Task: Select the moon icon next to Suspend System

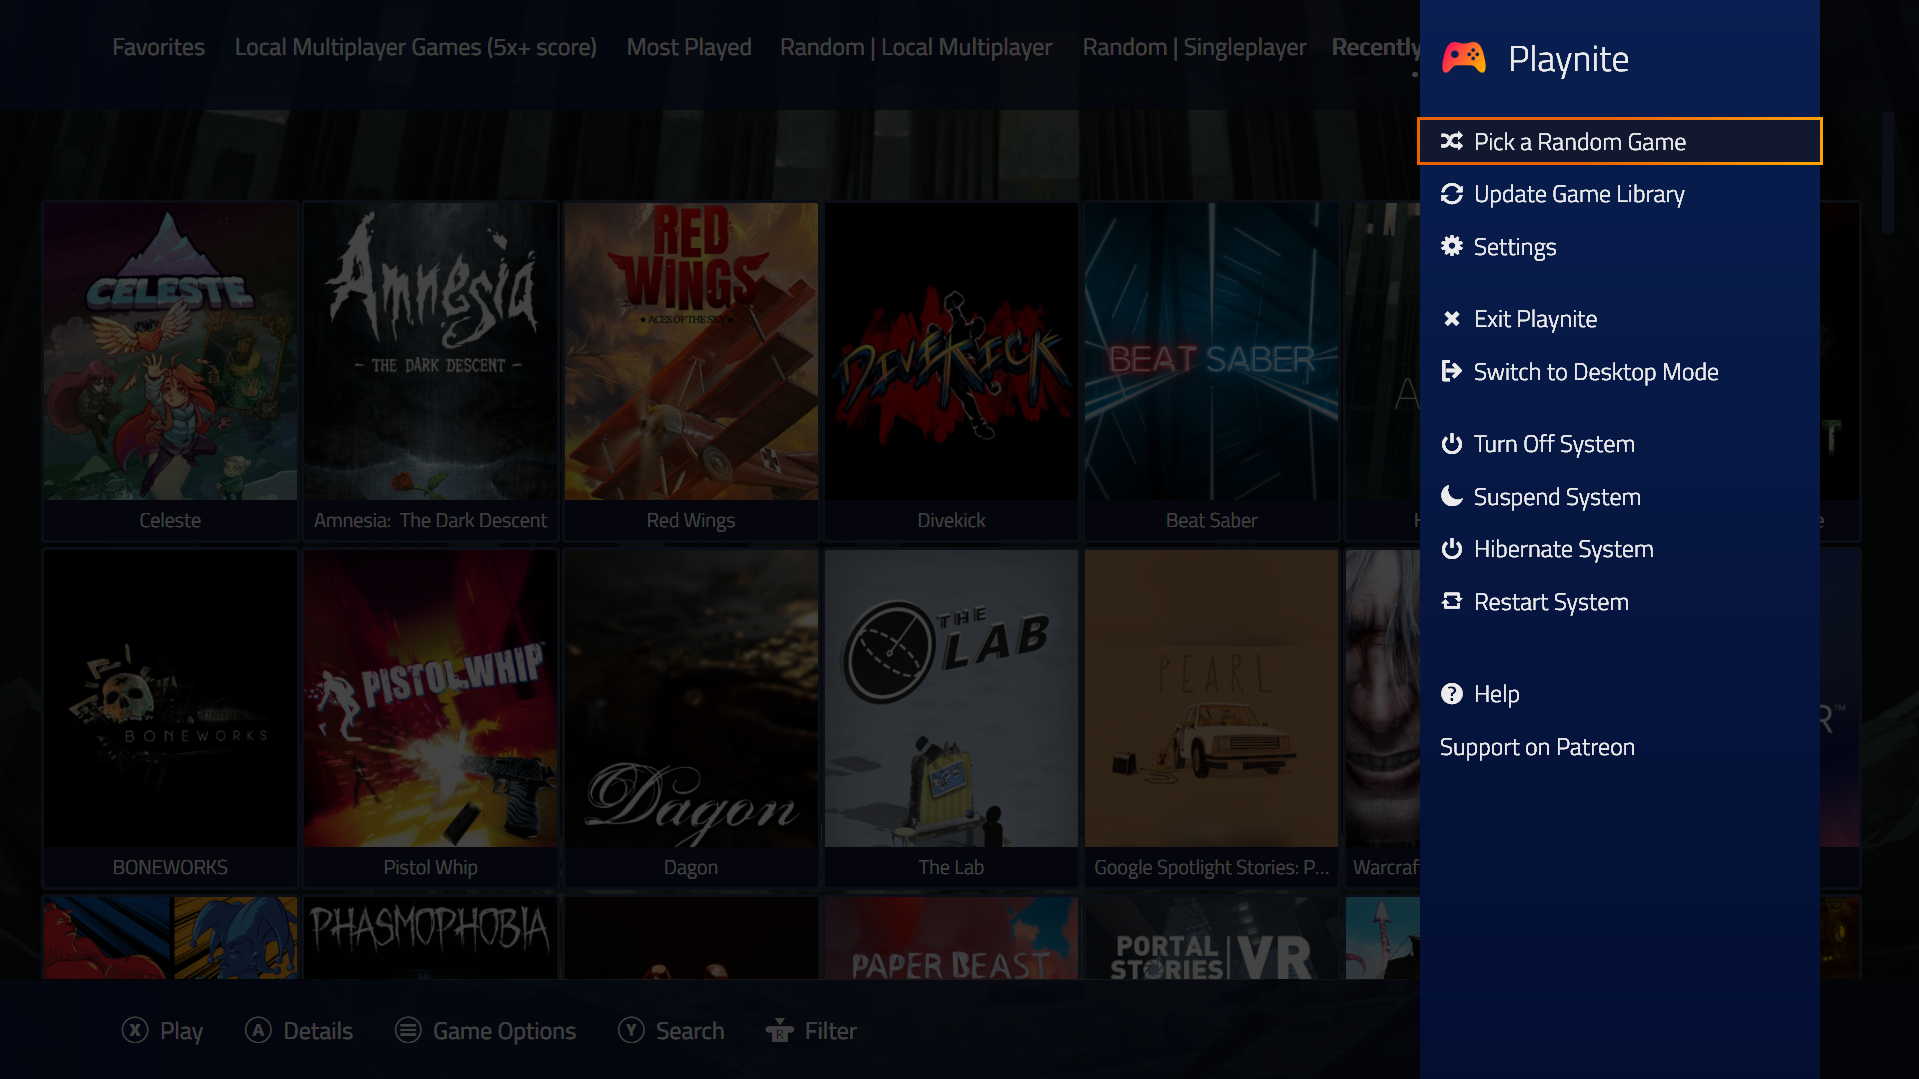Action: coord(1452,496)
